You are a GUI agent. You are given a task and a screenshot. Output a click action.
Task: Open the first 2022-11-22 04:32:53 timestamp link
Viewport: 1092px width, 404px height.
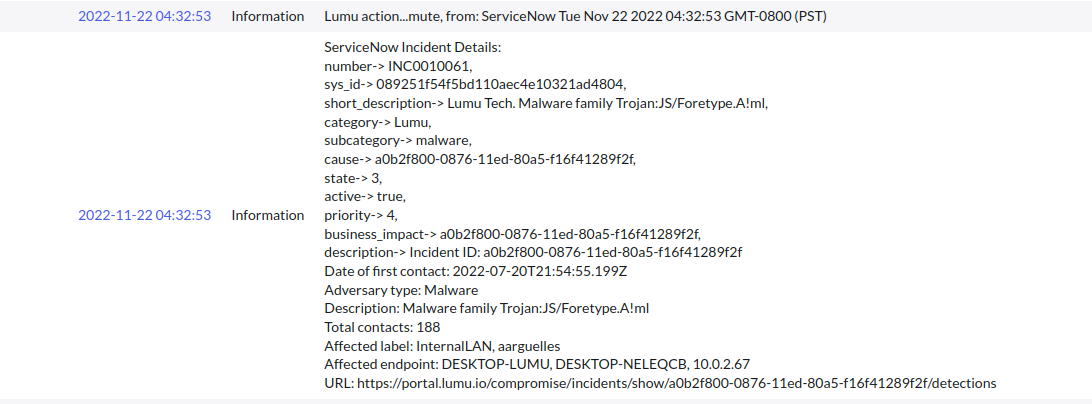tap(144, 16)
